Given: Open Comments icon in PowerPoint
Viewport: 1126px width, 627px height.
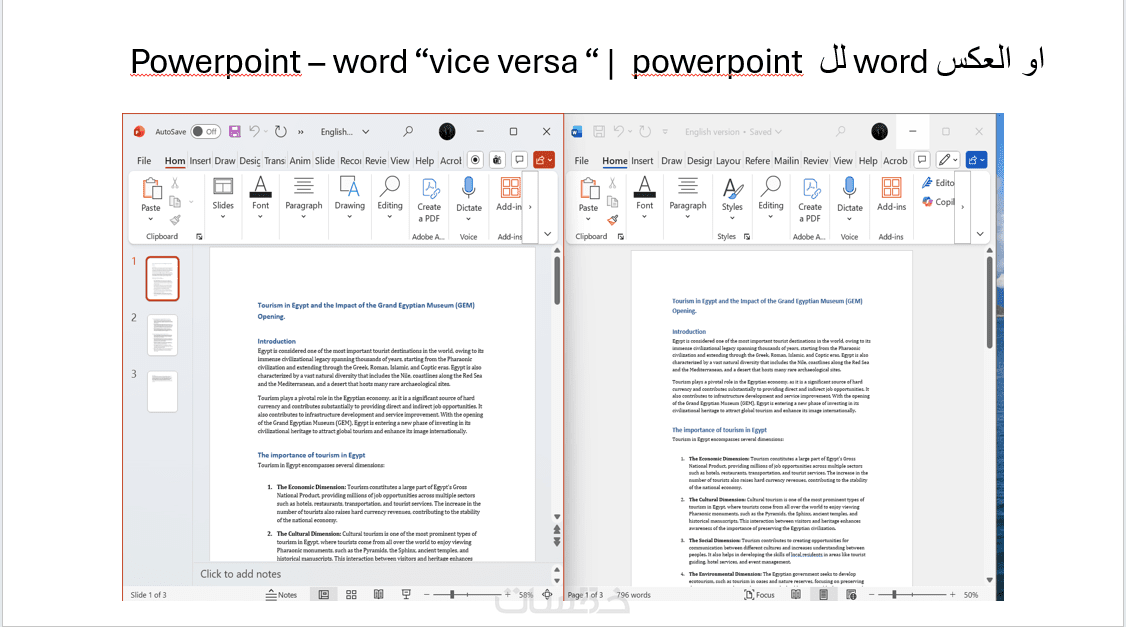Looking at the screenshot, I should coord(519,160).
